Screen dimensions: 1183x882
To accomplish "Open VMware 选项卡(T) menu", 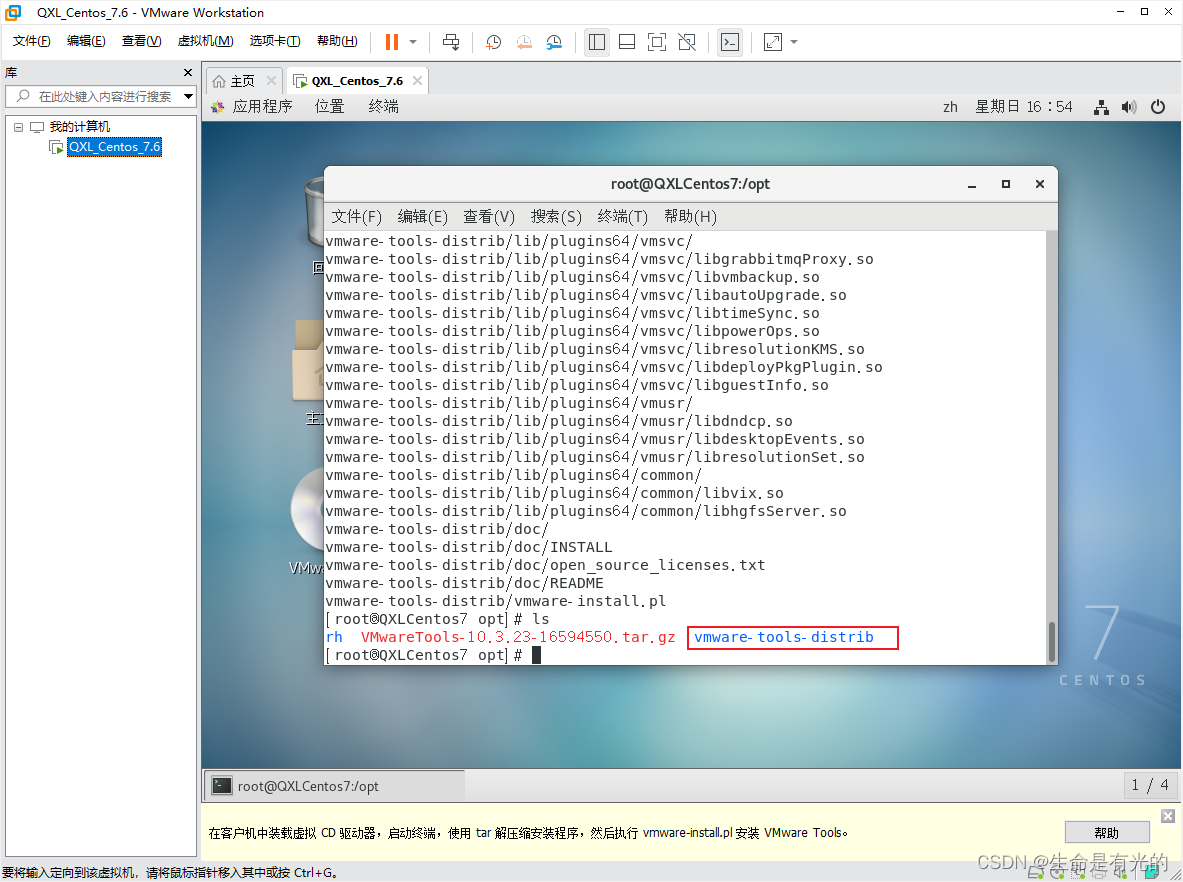I will tap(275, 41).
